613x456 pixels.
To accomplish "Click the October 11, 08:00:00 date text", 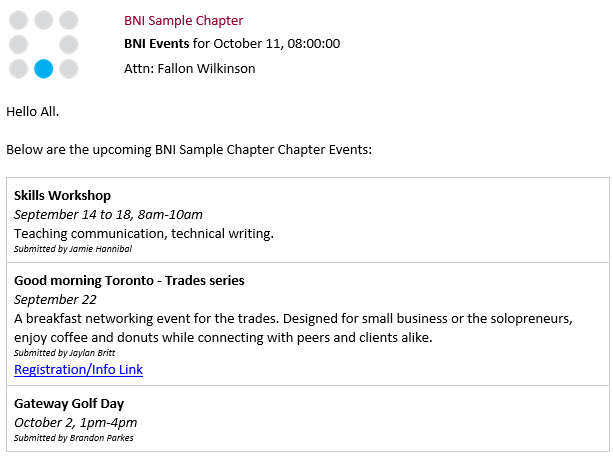I will pyautogui.click(x=277, y=43).
